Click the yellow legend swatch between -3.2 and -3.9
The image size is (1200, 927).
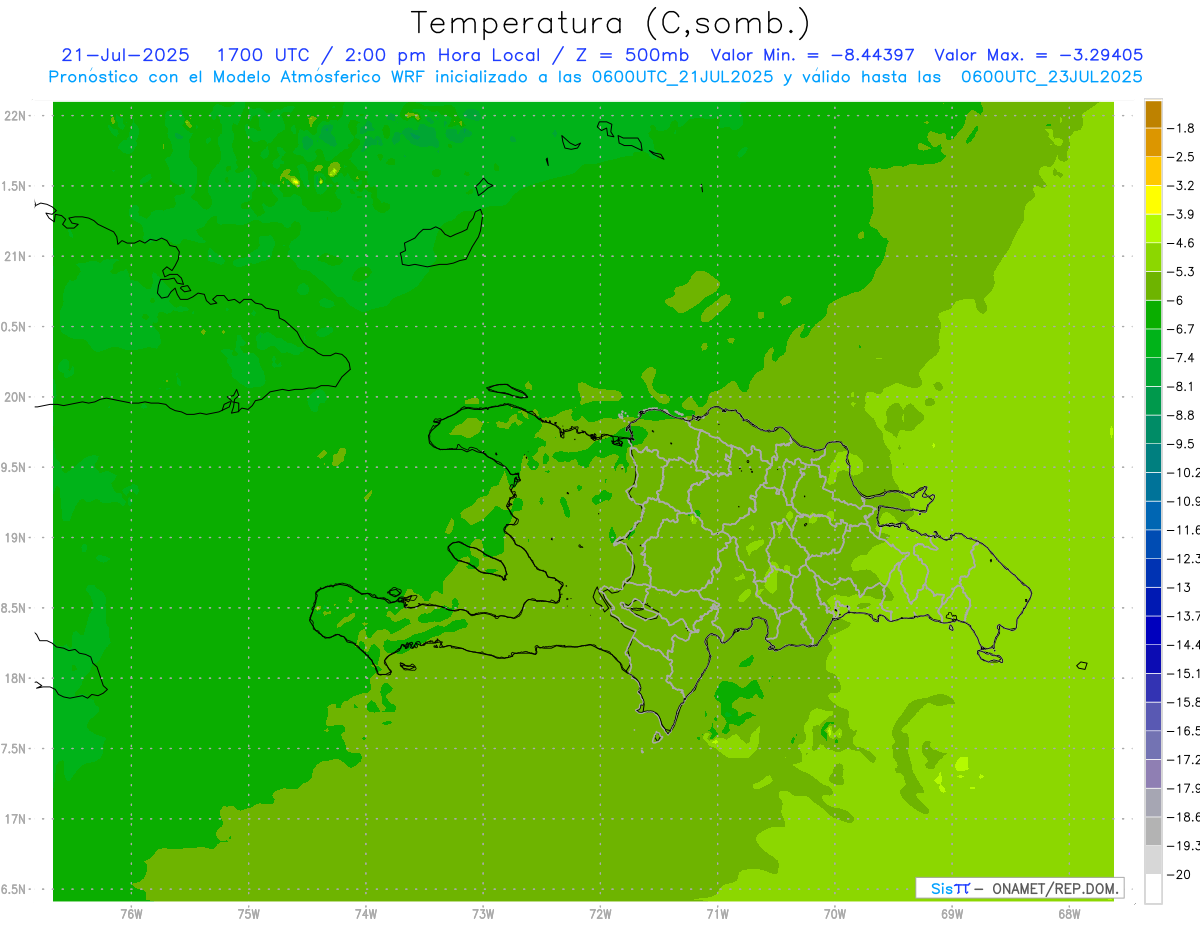pos(1153,200)
